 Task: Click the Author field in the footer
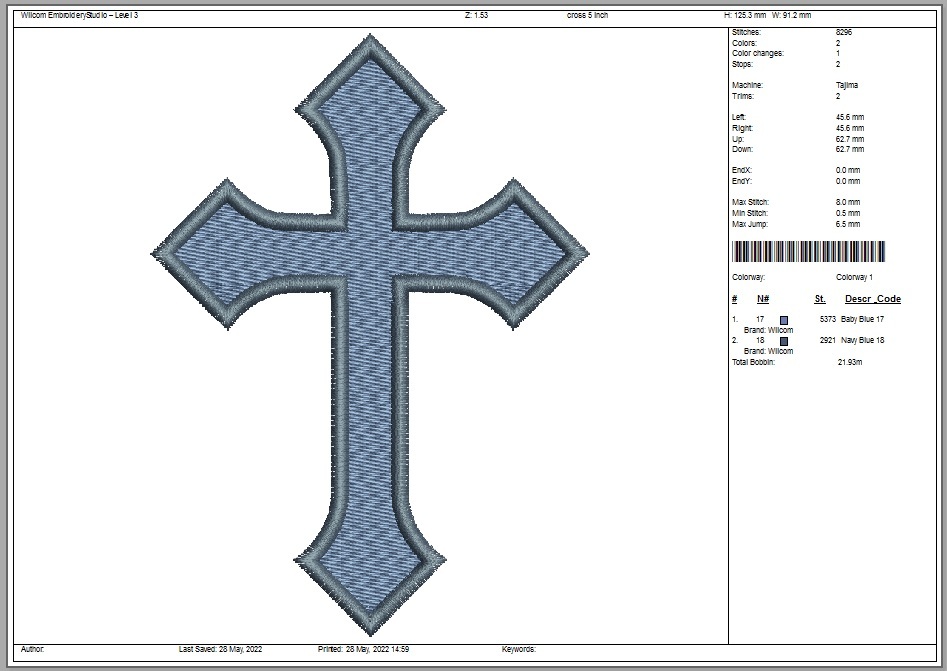tap(32, 649)
